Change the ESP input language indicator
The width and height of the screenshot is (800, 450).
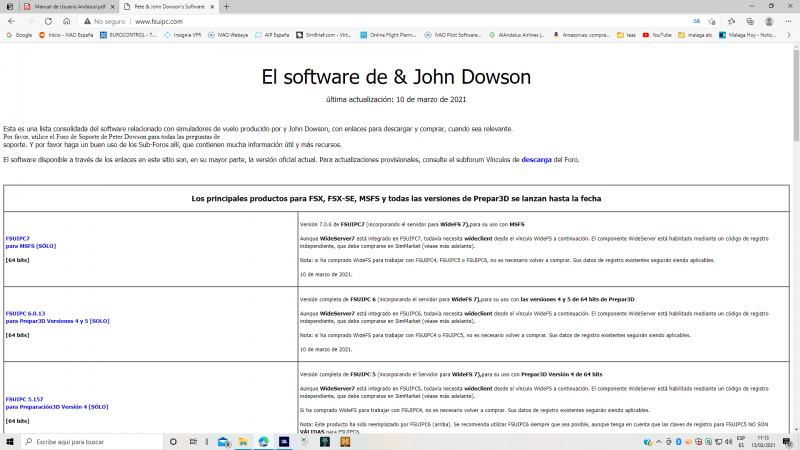[x=741, y=442]
